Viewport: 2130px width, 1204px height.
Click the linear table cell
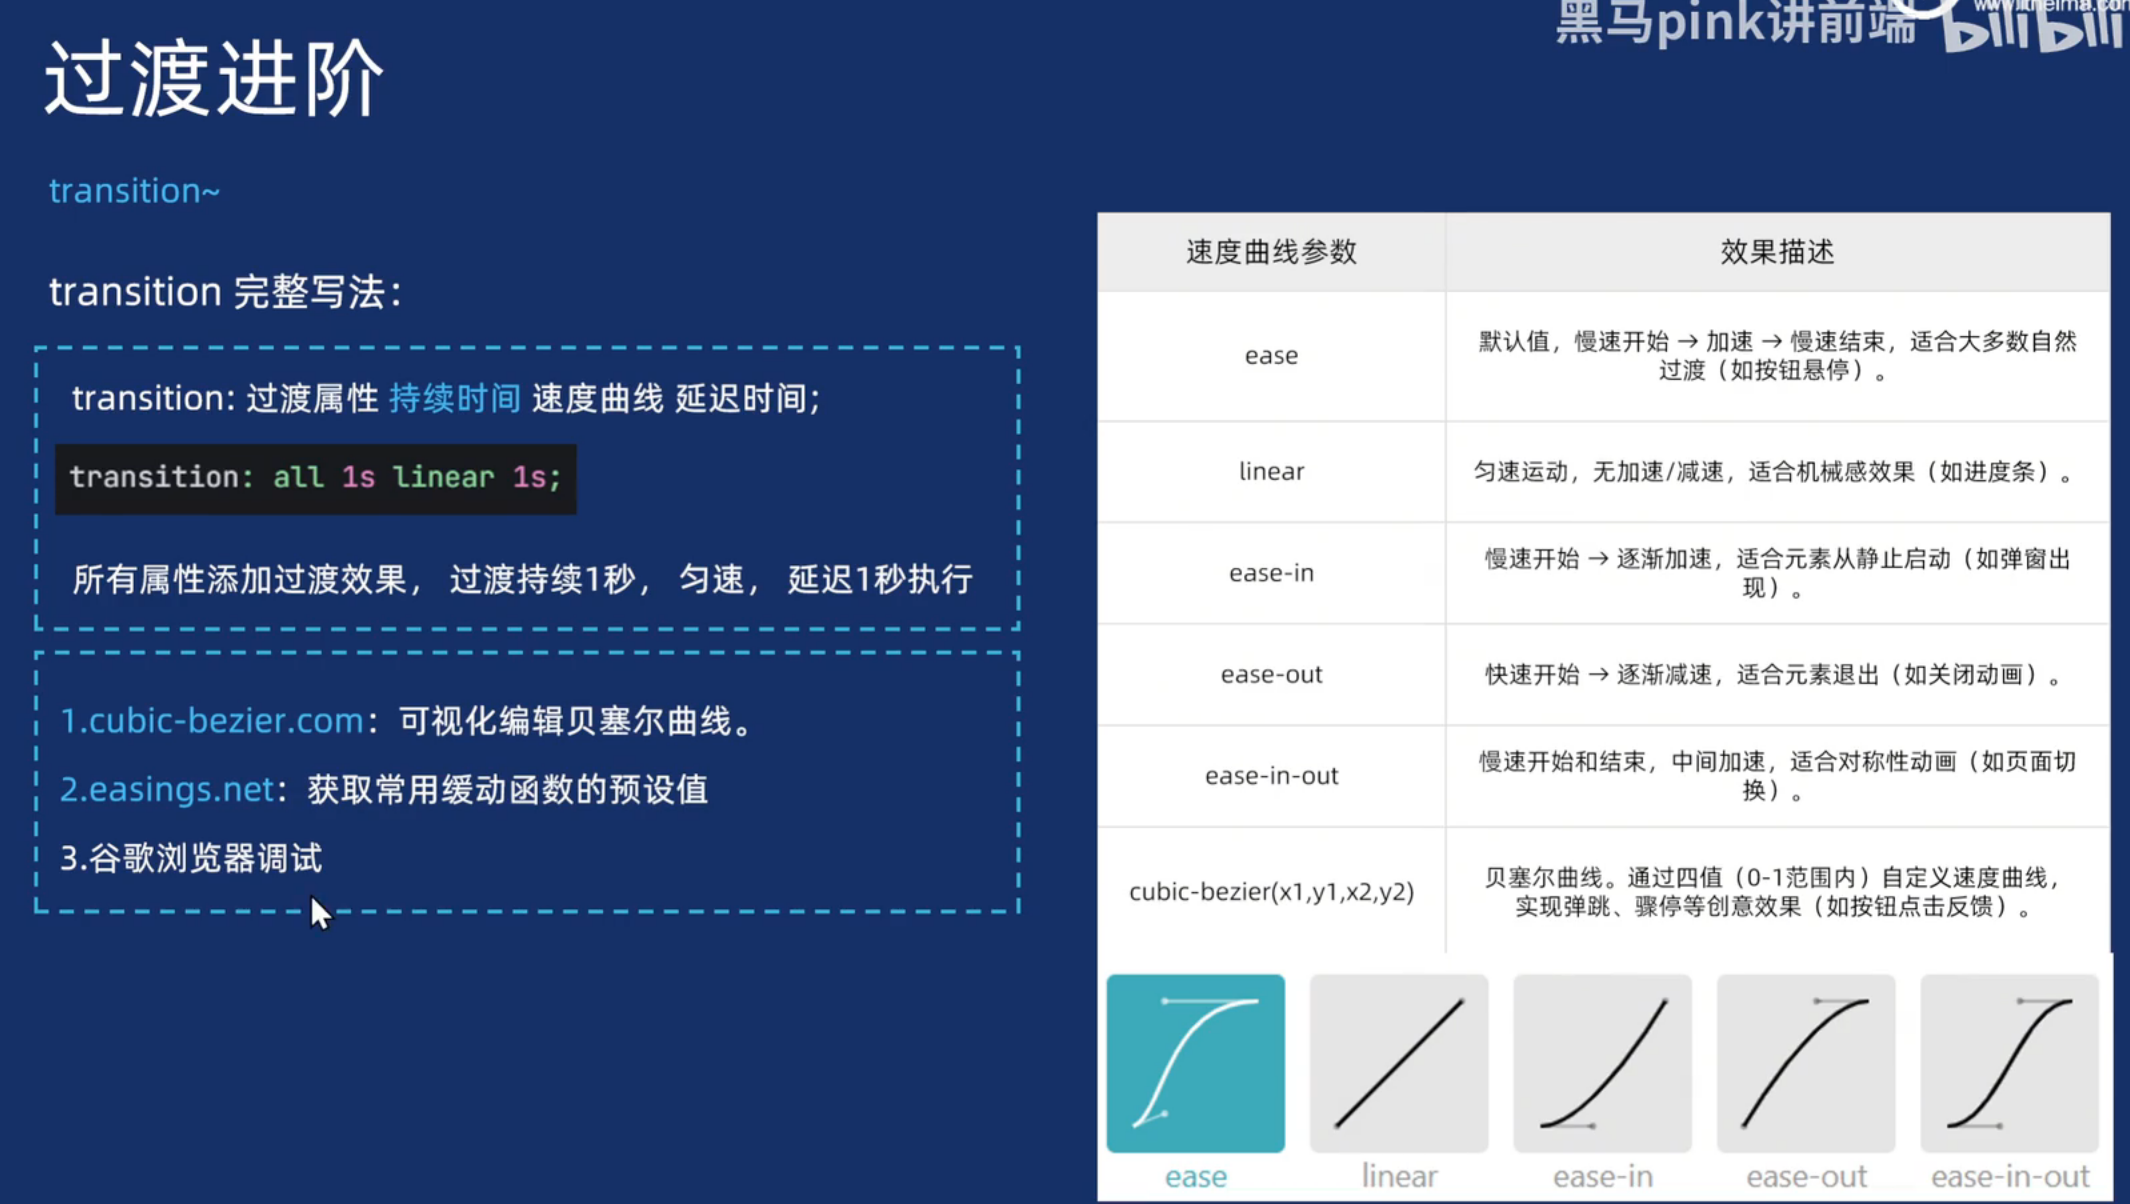pyautogui.click(x=1271, y=471)
